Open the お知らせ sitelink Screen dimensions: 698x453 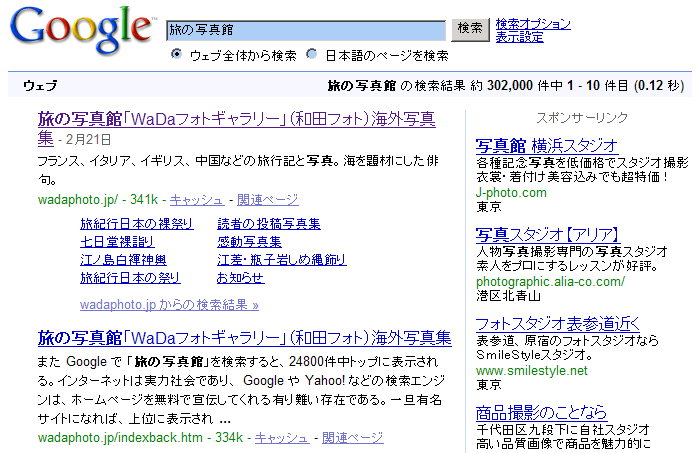[240, 278]
